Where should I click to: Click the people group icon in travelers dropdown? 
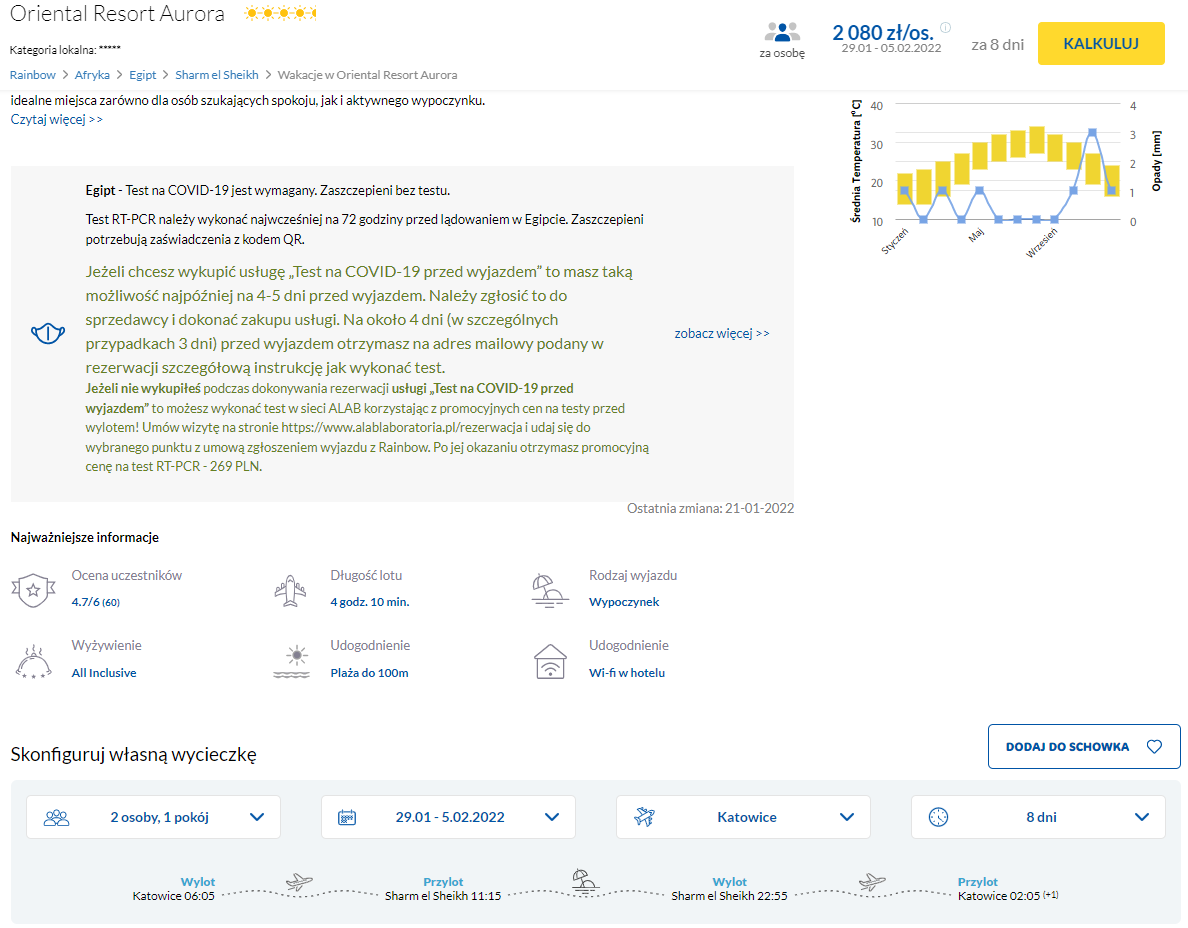coord(57,817)
